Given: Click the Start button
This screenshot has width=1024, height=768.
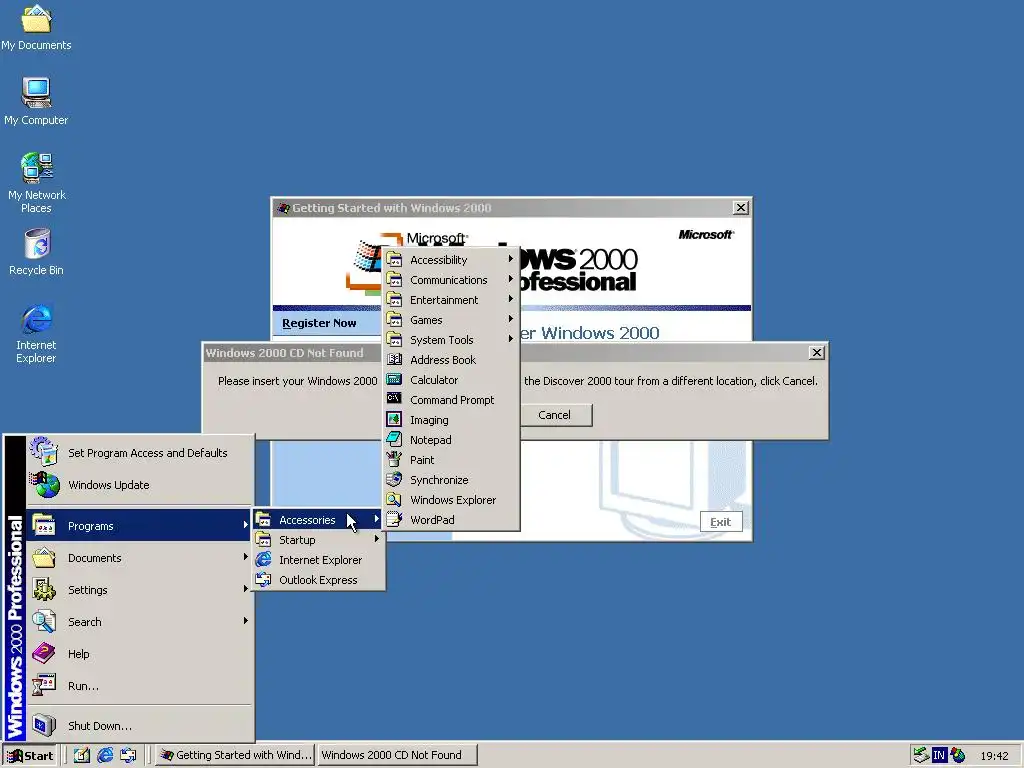Looking at the screenshot, I should (x=30, y=756).
